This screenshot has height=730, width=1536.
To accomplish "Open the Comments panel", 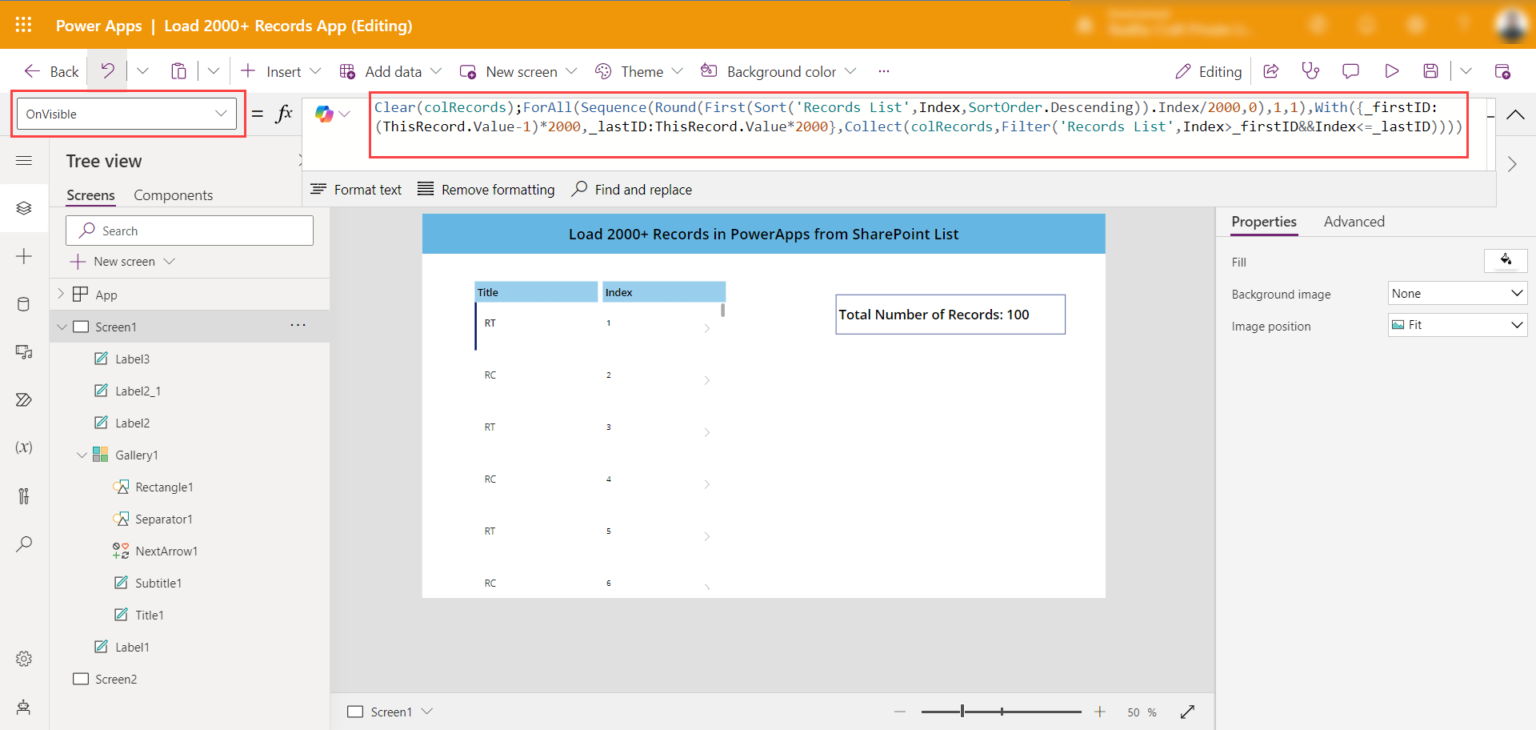I will (x=1351, y=70).
